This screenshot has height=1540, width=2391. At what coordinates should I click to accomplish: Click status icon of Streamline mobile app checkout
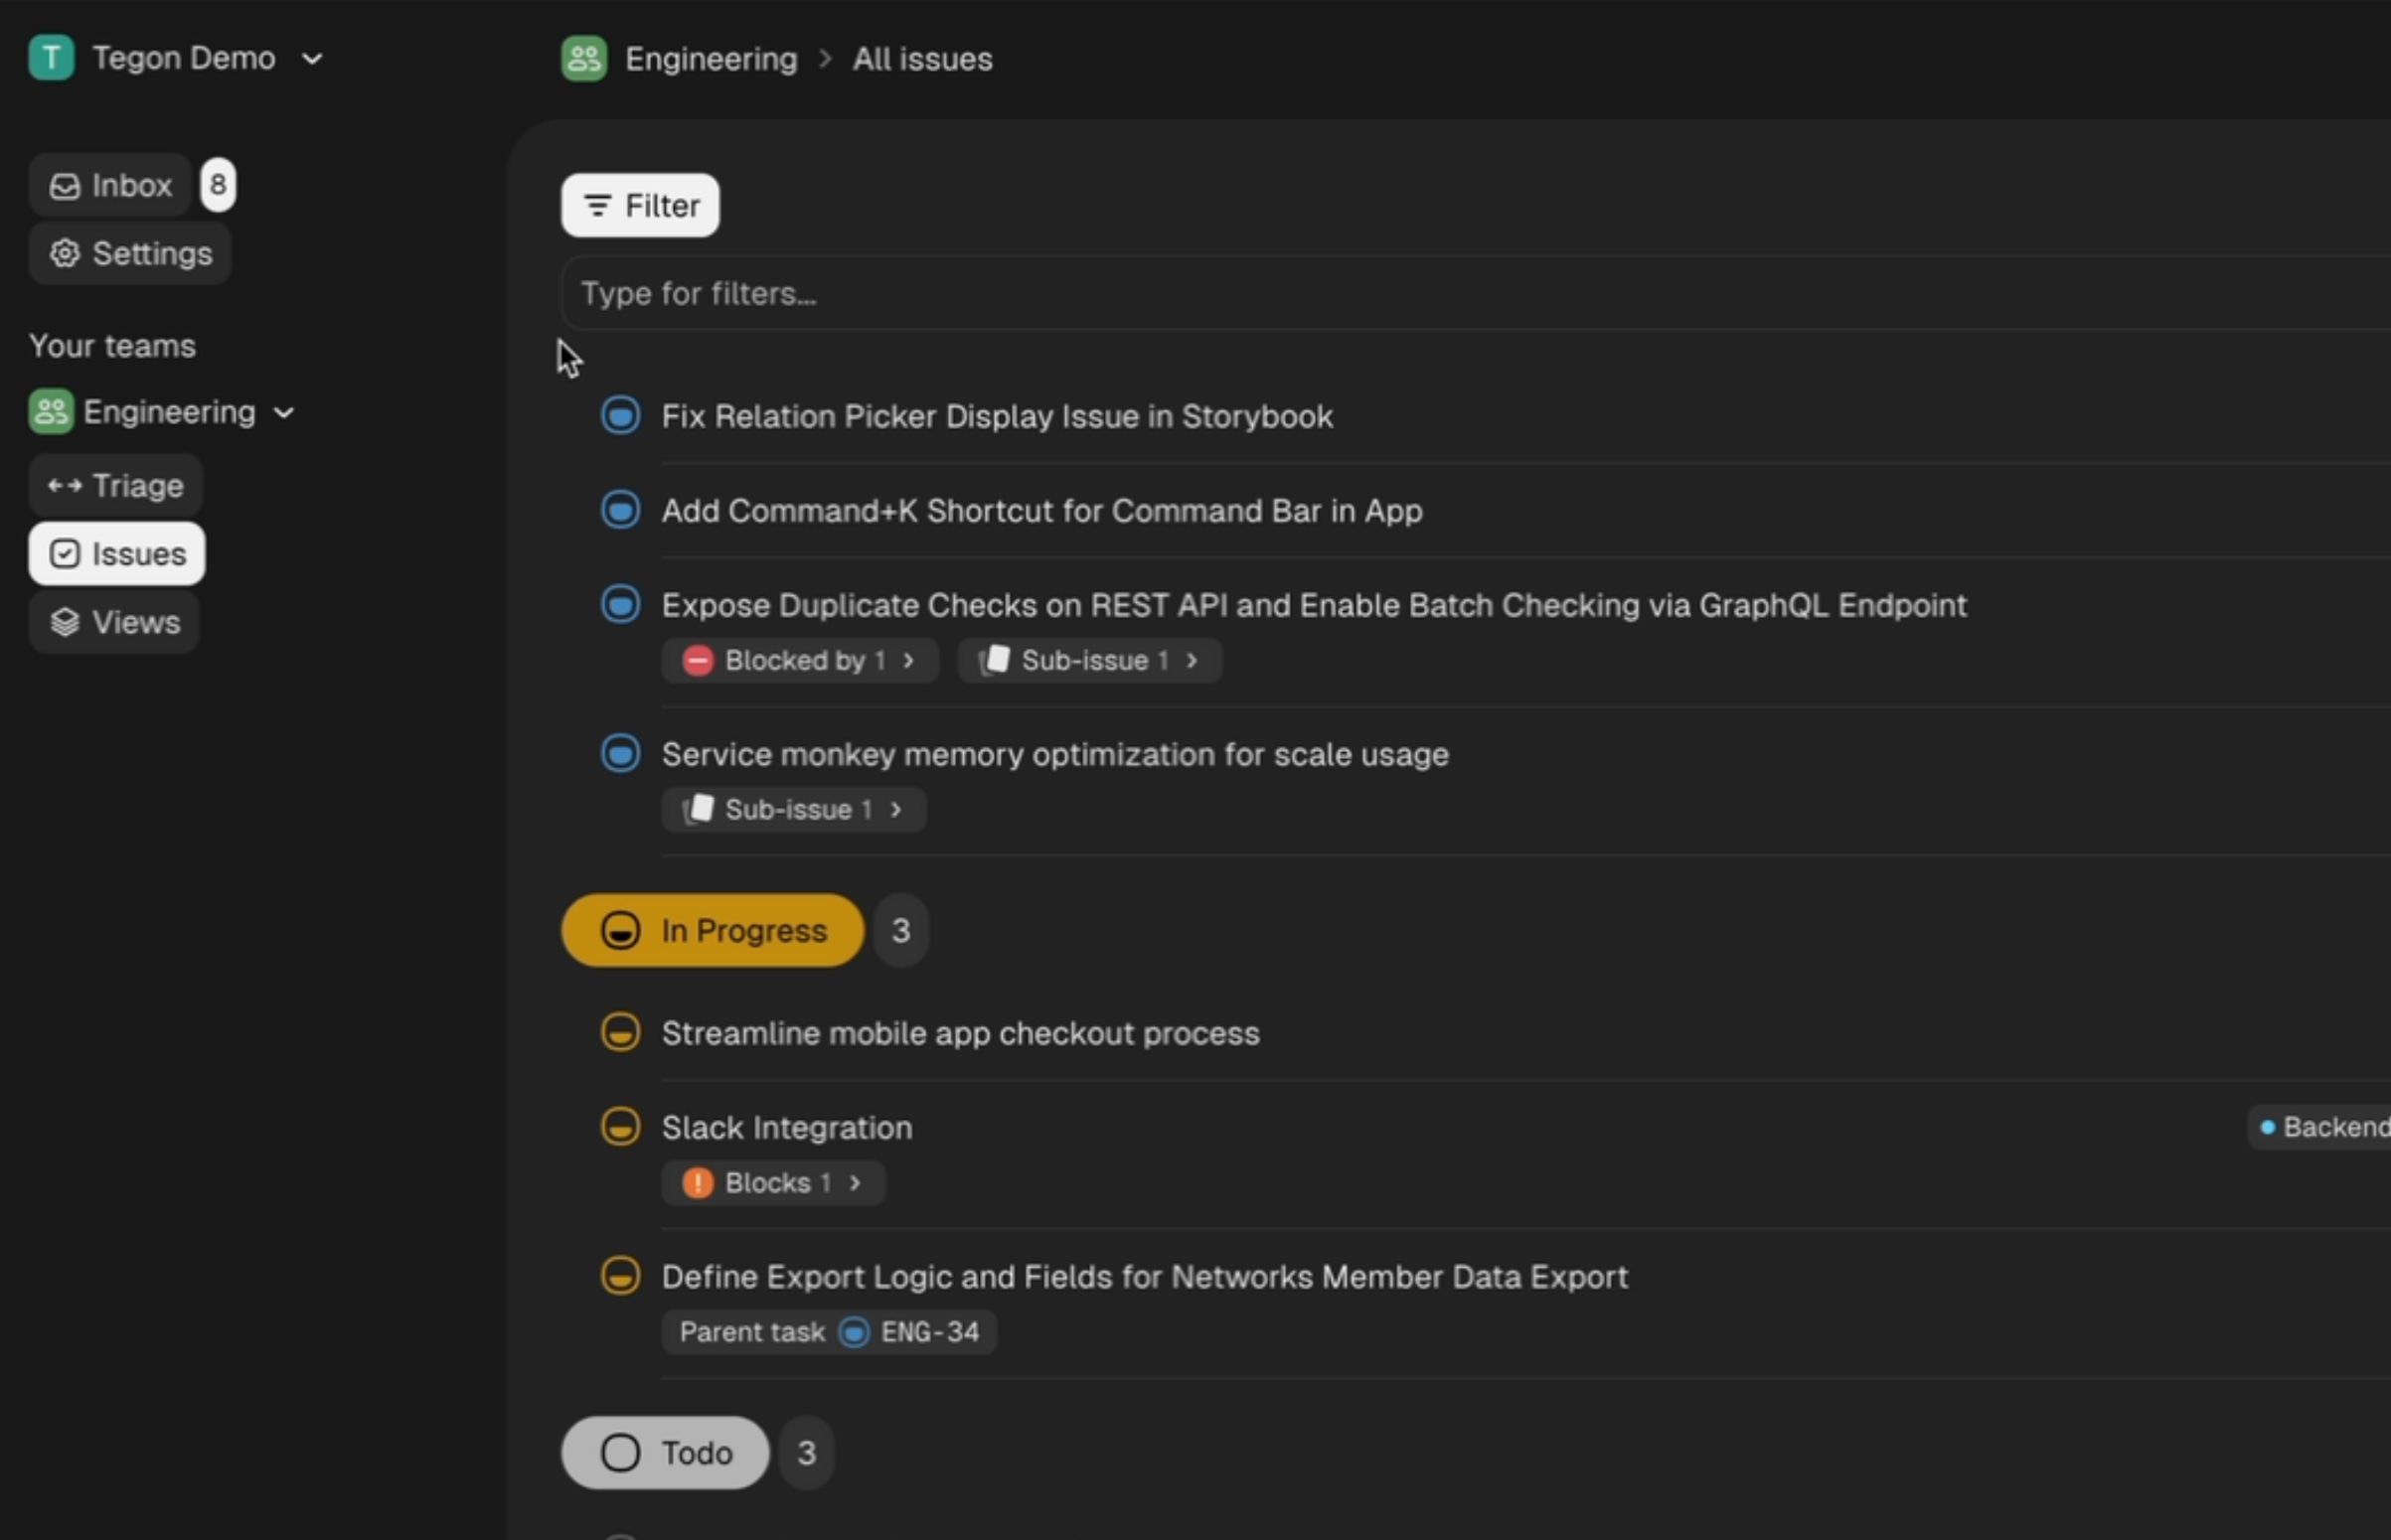(620, 1032)
